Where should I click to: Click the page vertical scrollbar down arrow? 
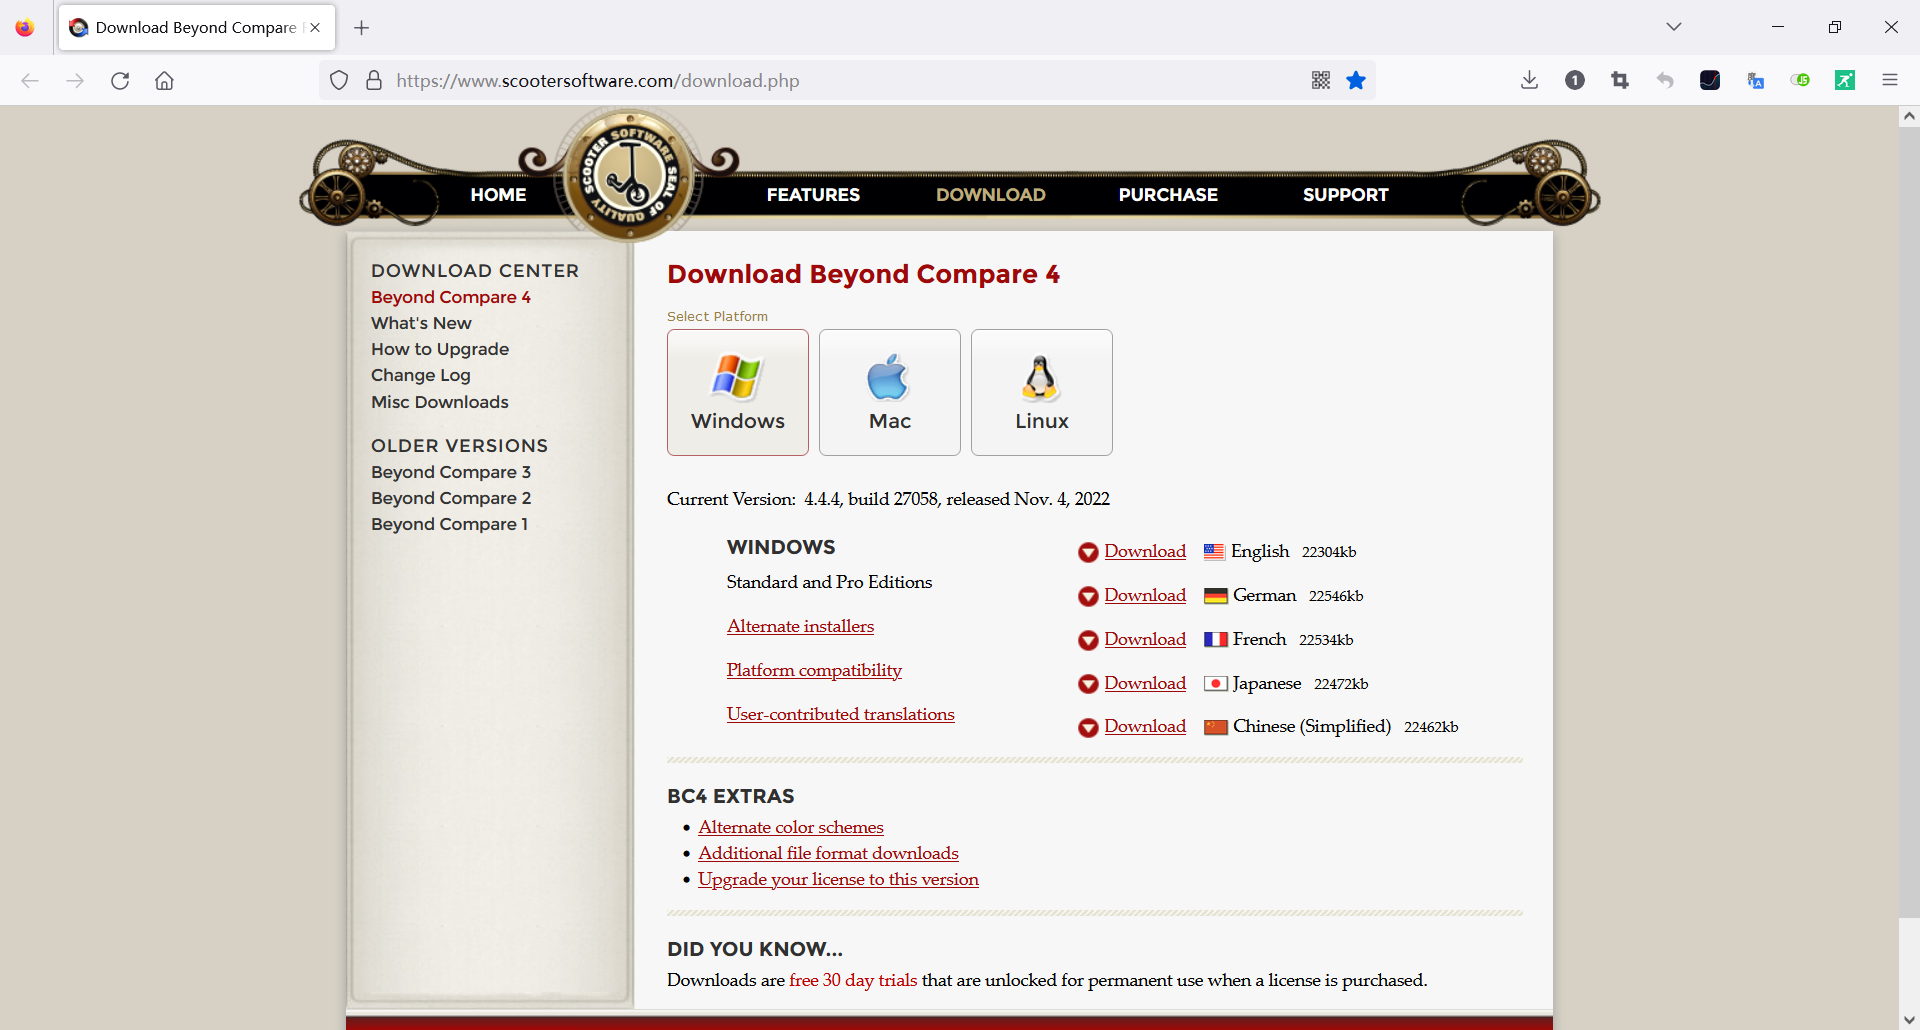pyautogui.click(x=1909, y=1020)
